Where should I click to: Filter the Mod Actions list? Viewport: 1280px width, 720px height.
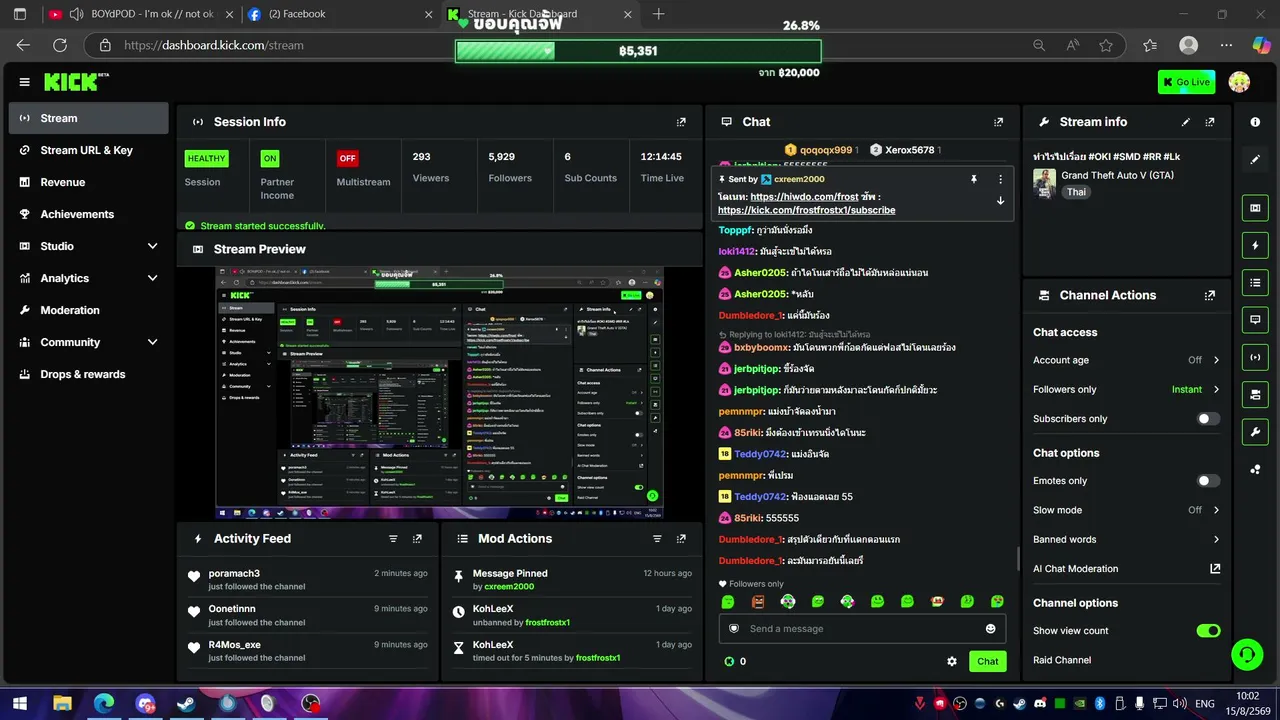(x=657, y=539)
